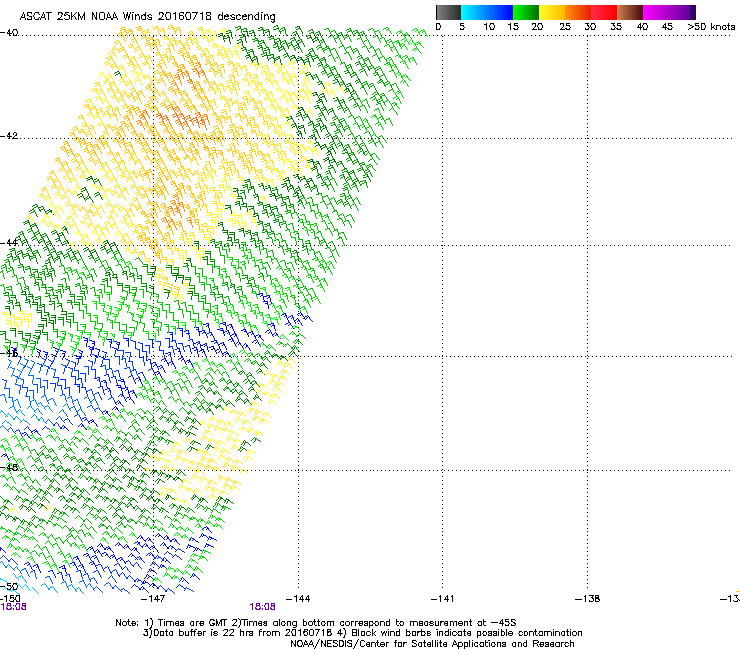Click the chart title "ASCAT 25KM NOAA Winds 20160718 descending"
Image resolution: width=740 pixels, height=650 pixels.
(x=147, y=17)
